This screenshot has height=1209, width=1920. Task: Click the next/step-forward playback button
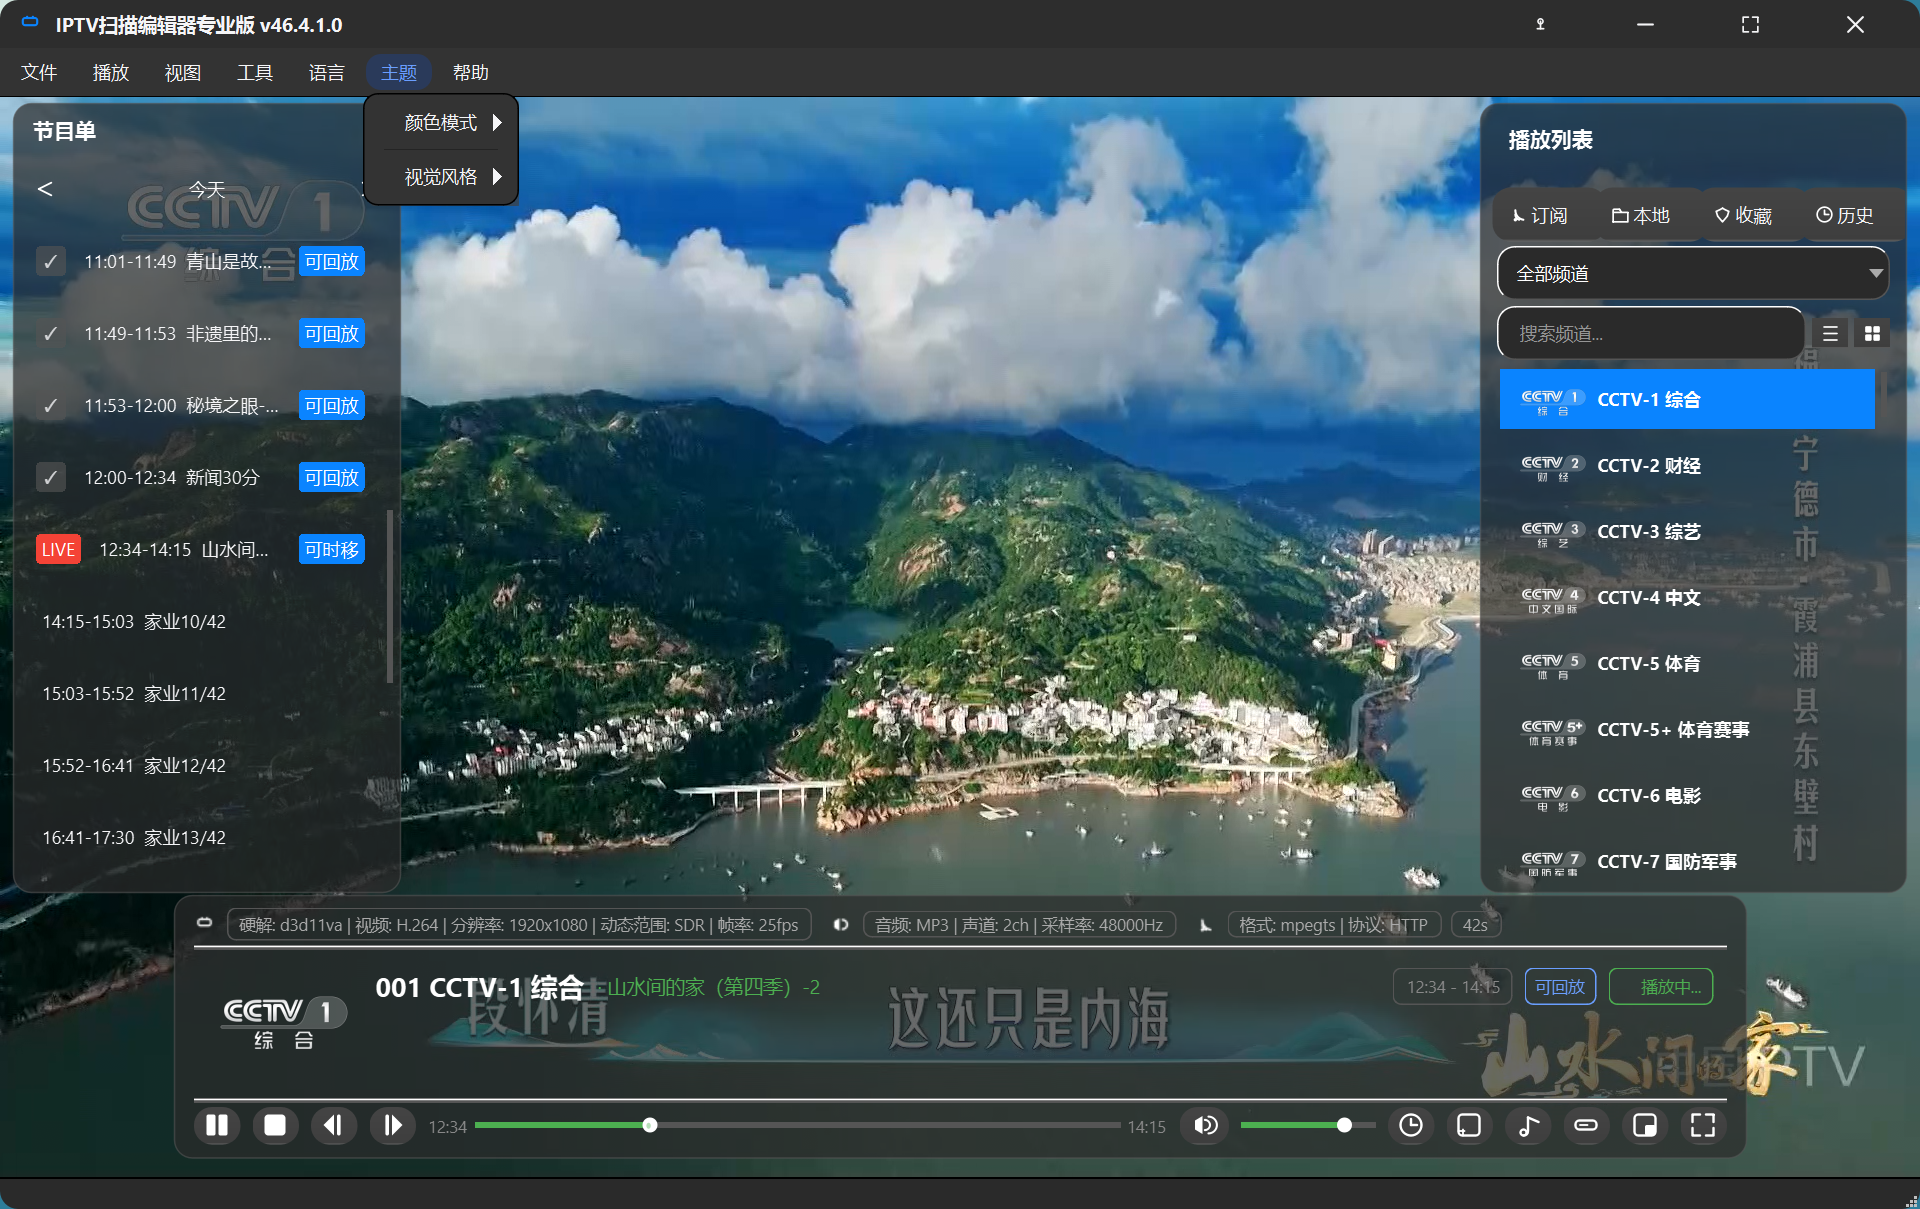click(392, 1126)
